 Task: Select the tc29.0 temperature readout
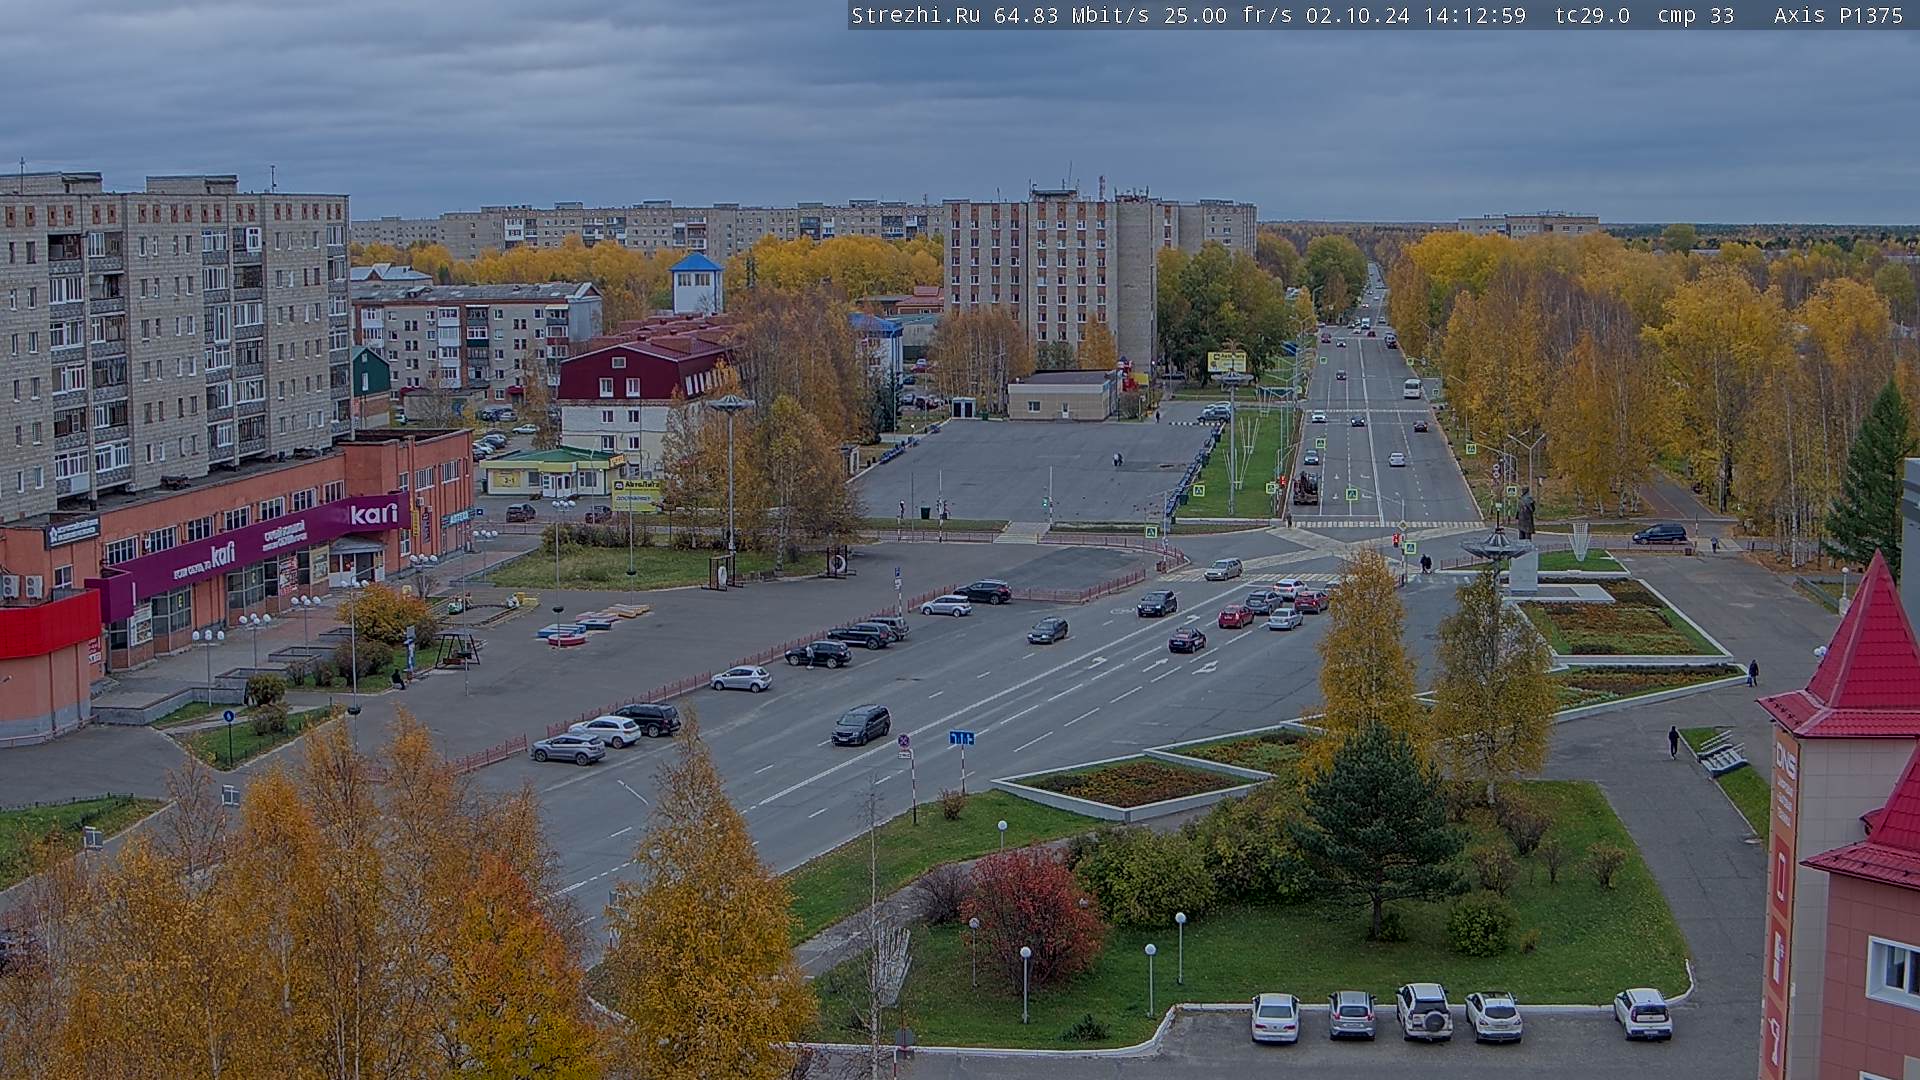pos(1591,15)
